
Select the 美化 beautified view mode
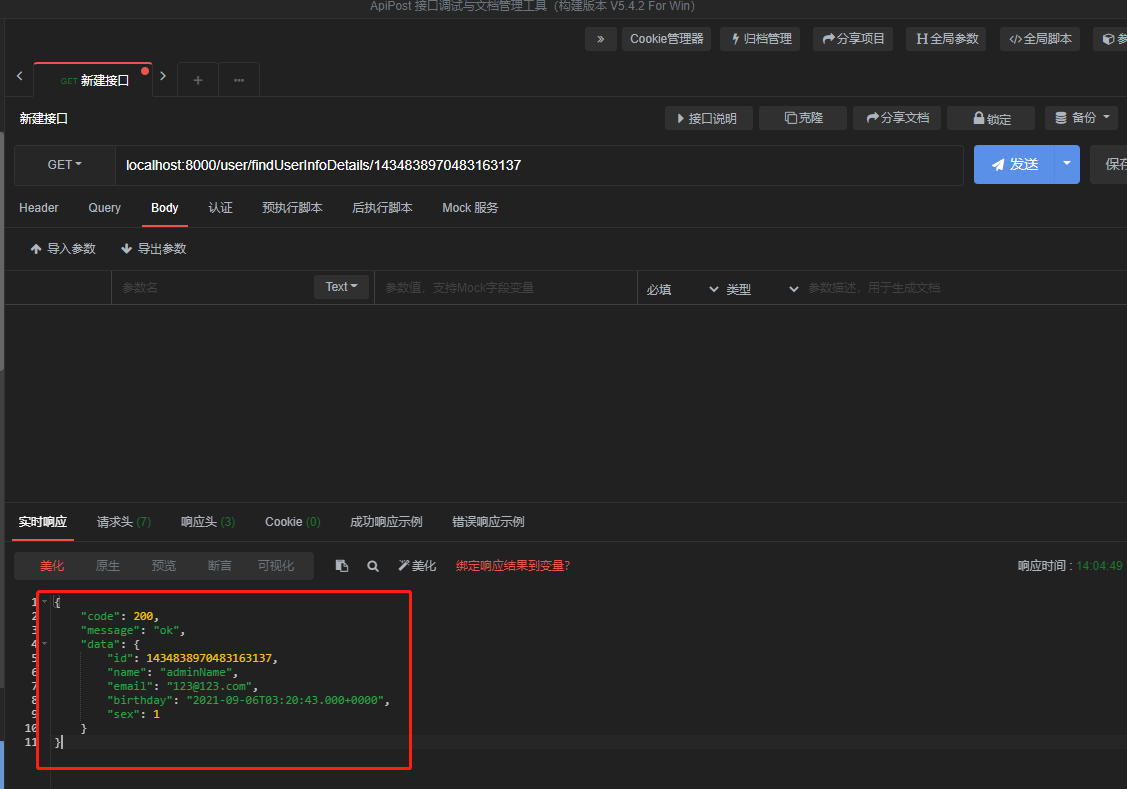pos(52,566)
